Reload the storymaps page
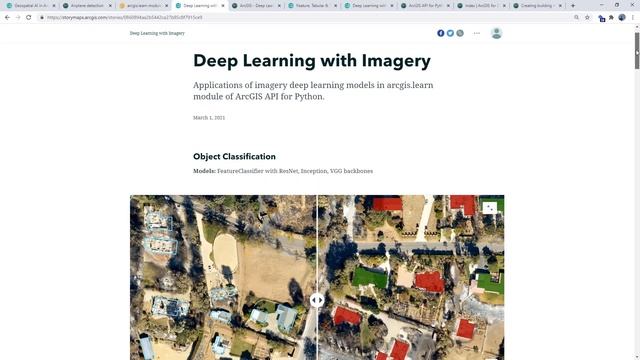The image size is (640, 360). pyautogui.click(x=29, y=18)
